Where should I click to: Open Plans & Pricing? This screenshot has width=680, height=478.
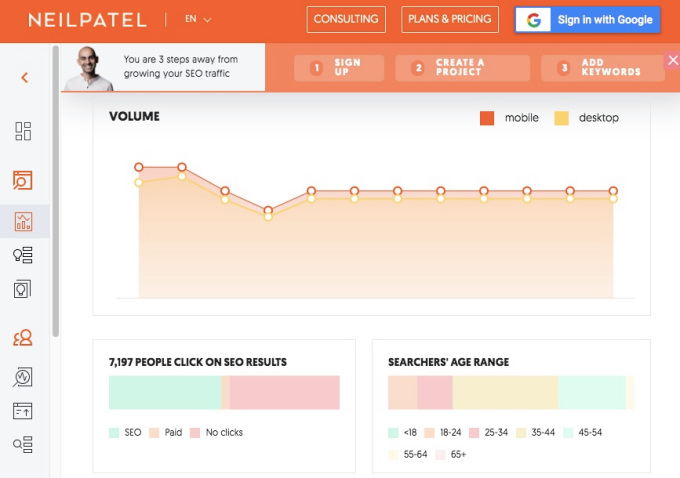[x=450, y=20]
